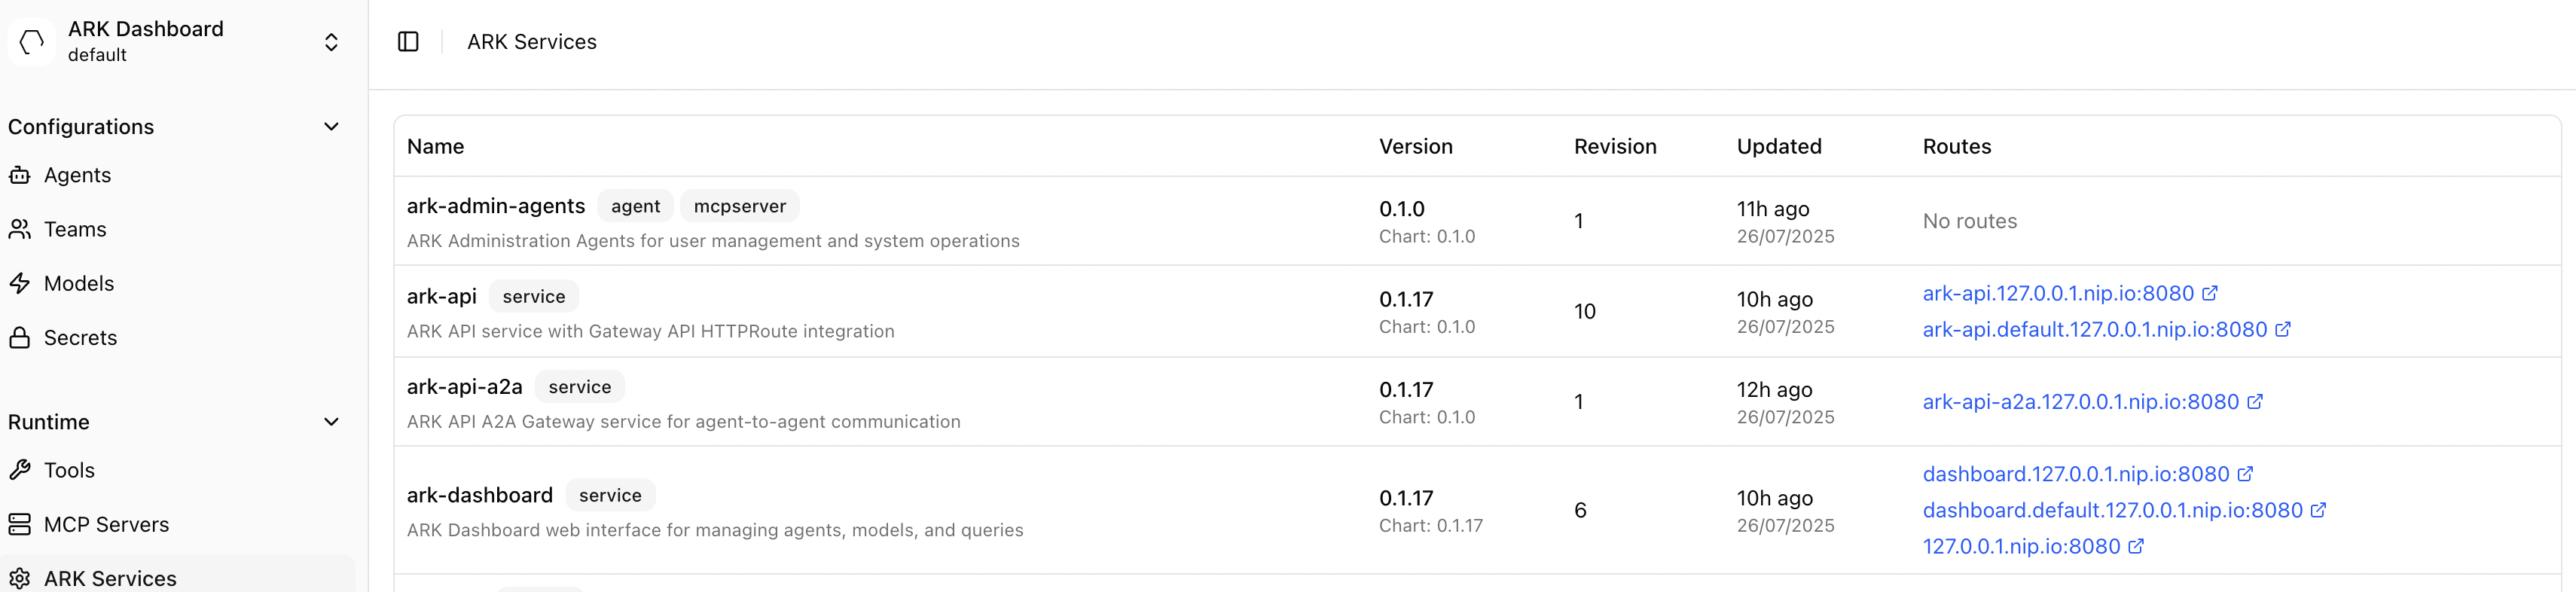Select the Tools wrench icon
Image resolution: width=2576 pixels, height=592 pixels.
[21, 470]
